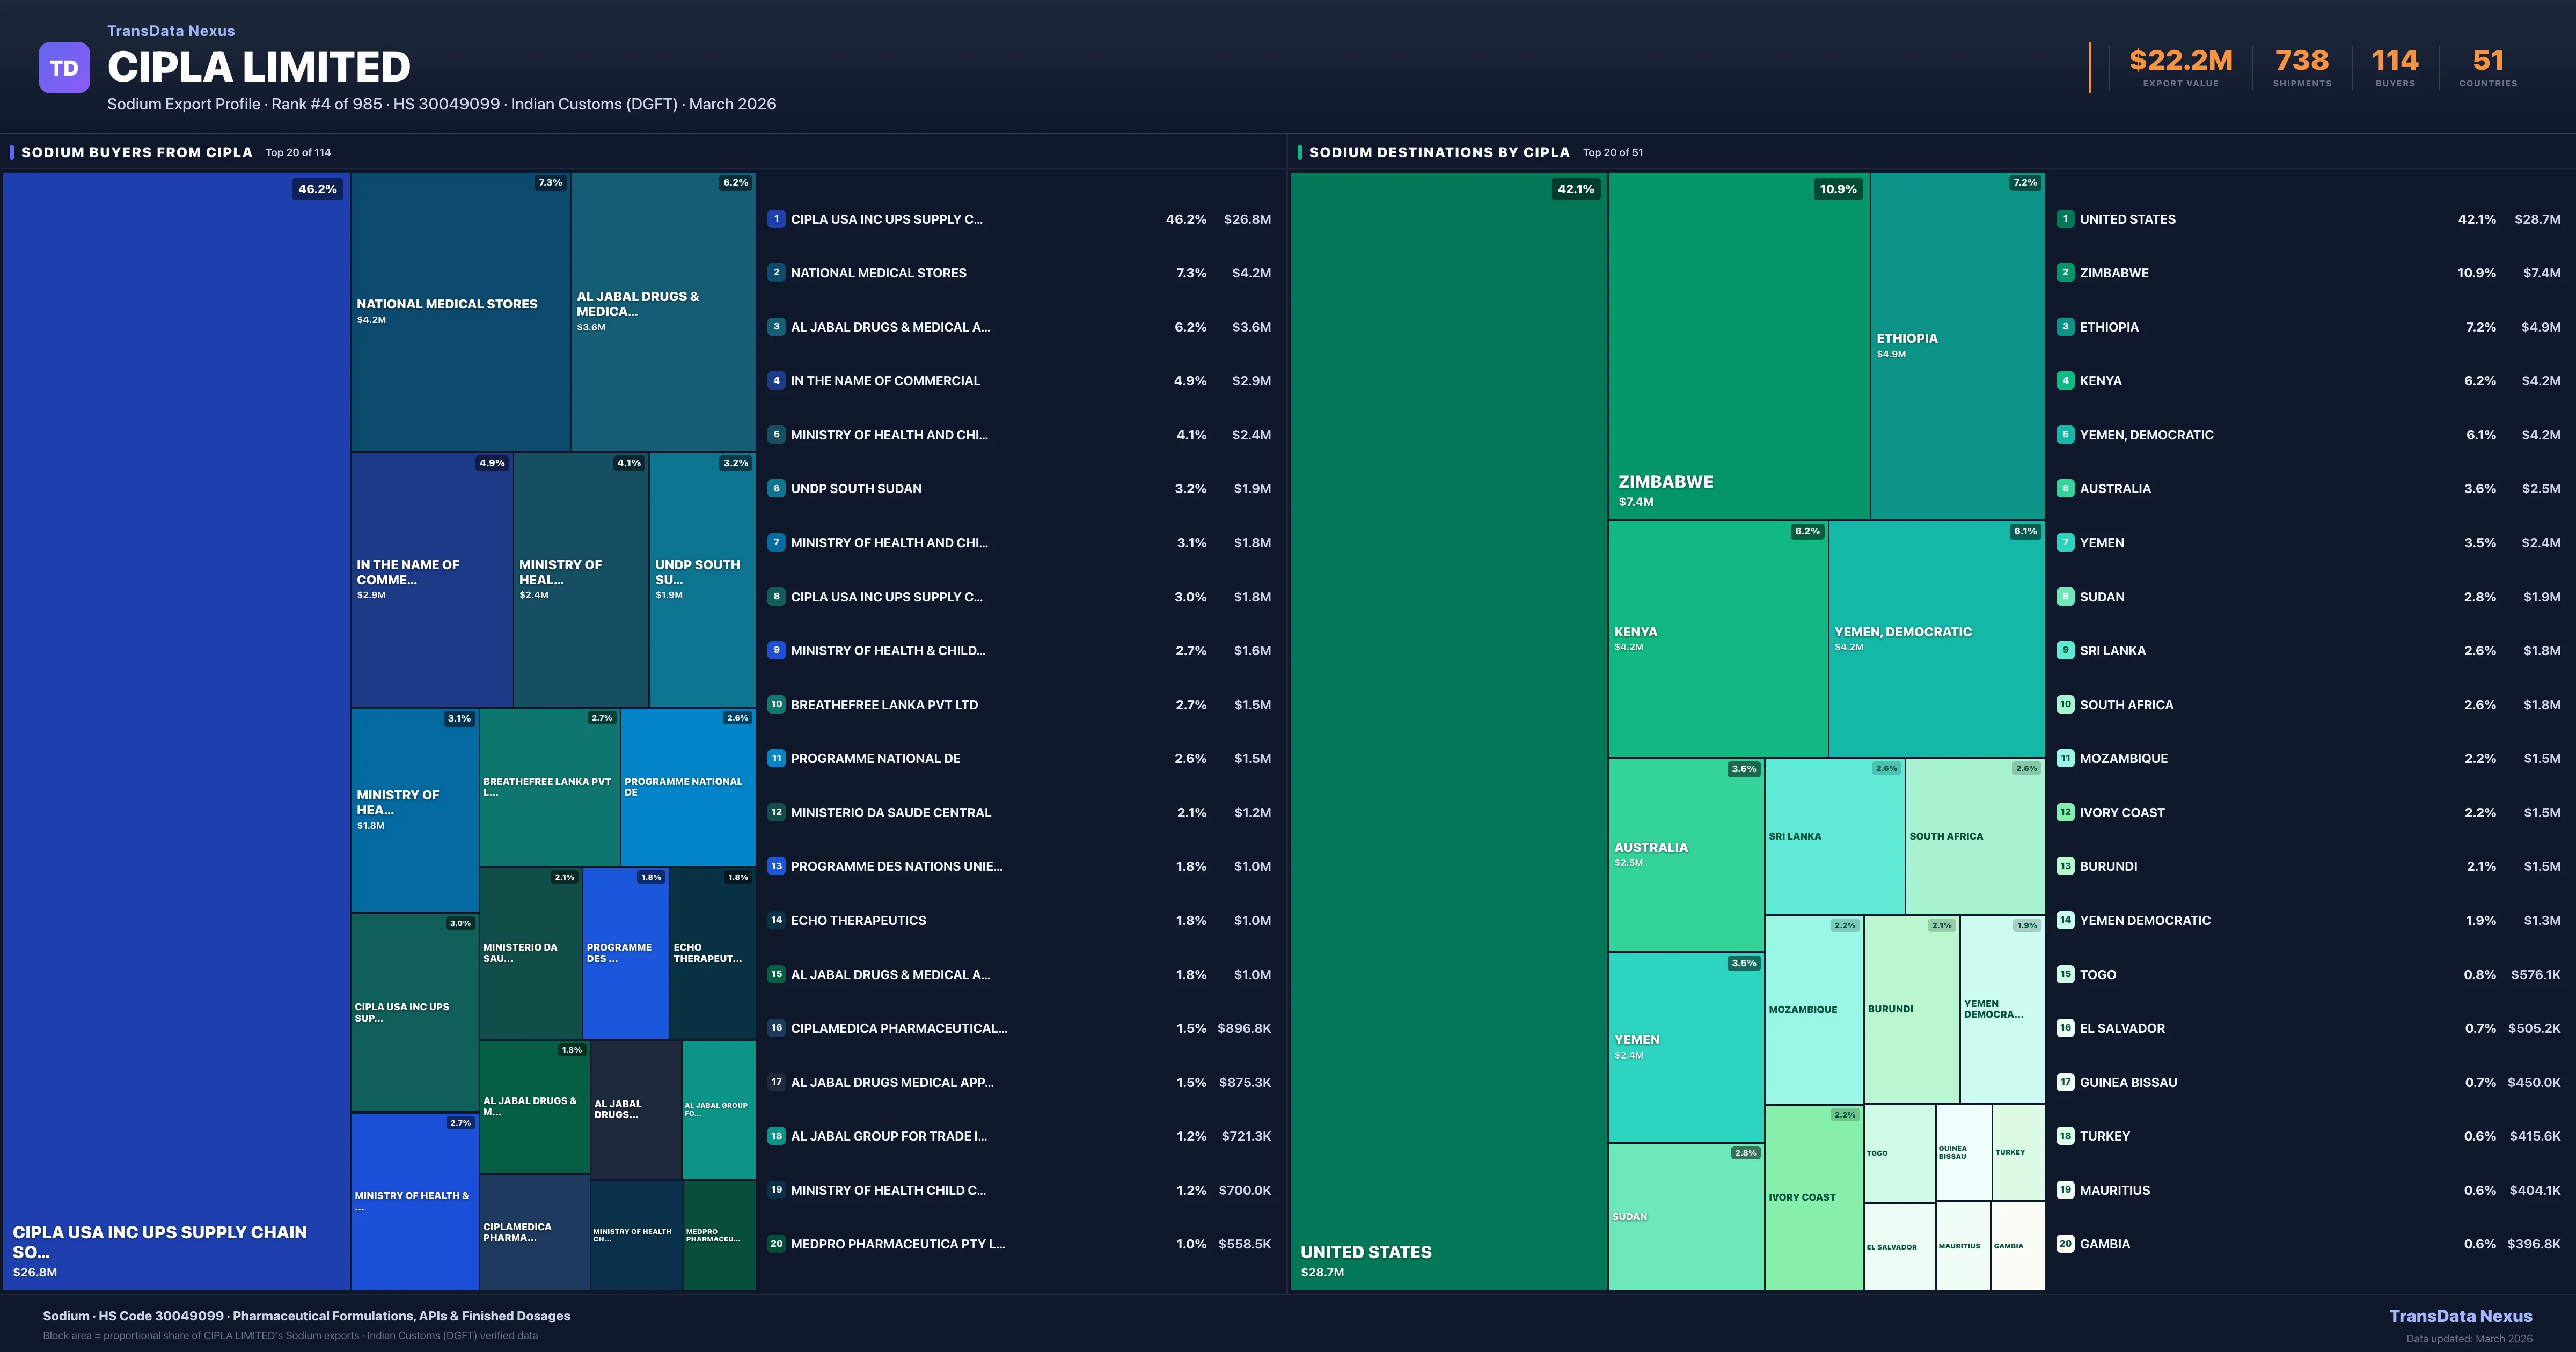Open the SODIUM DESTINATIONS BY CIPLA section header
This screenshot has height=1352, width=2576.
tap(1440, 152)
